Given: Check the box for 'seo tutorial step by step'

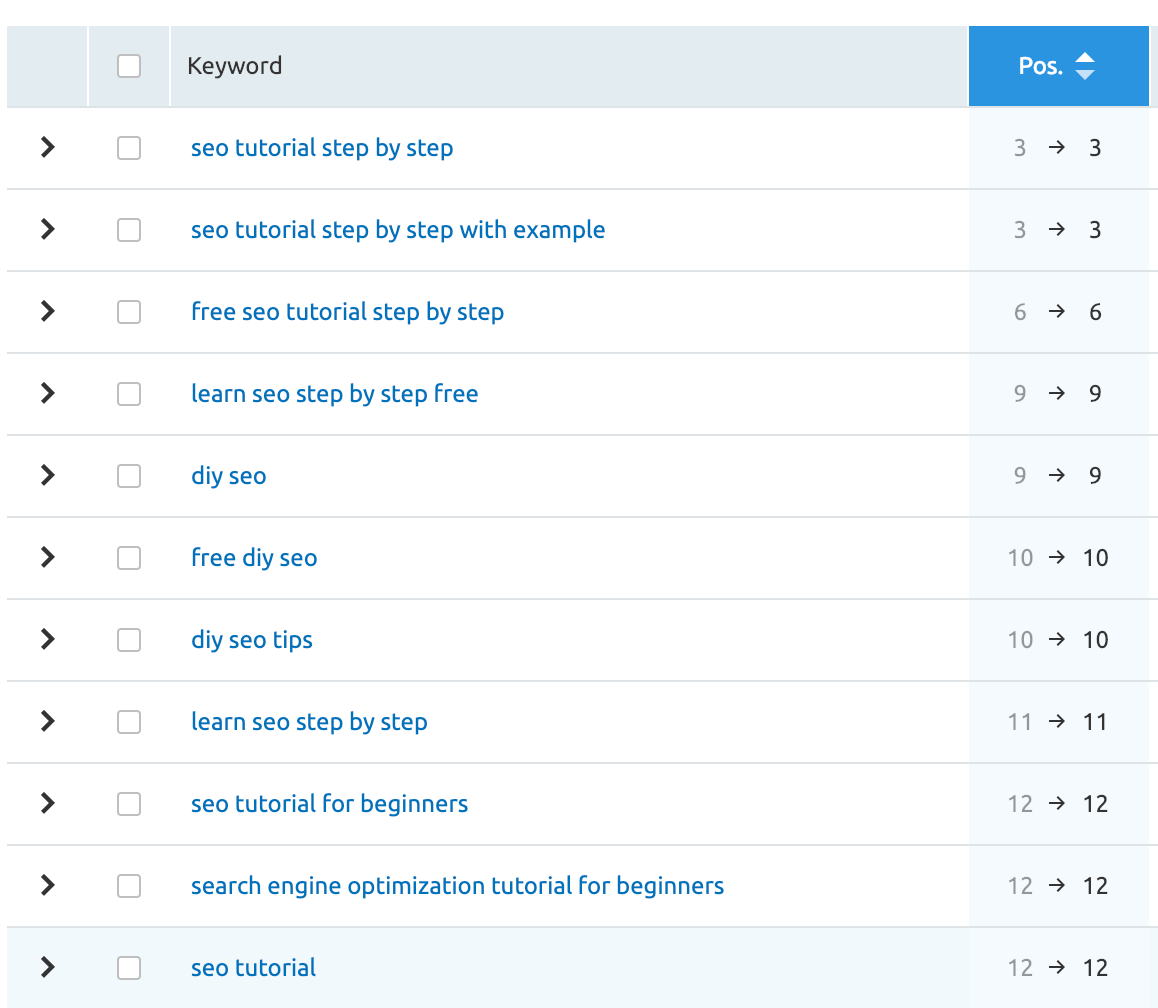Looking at the screenshot, I should pyautogui.click(x=129, y=148).
